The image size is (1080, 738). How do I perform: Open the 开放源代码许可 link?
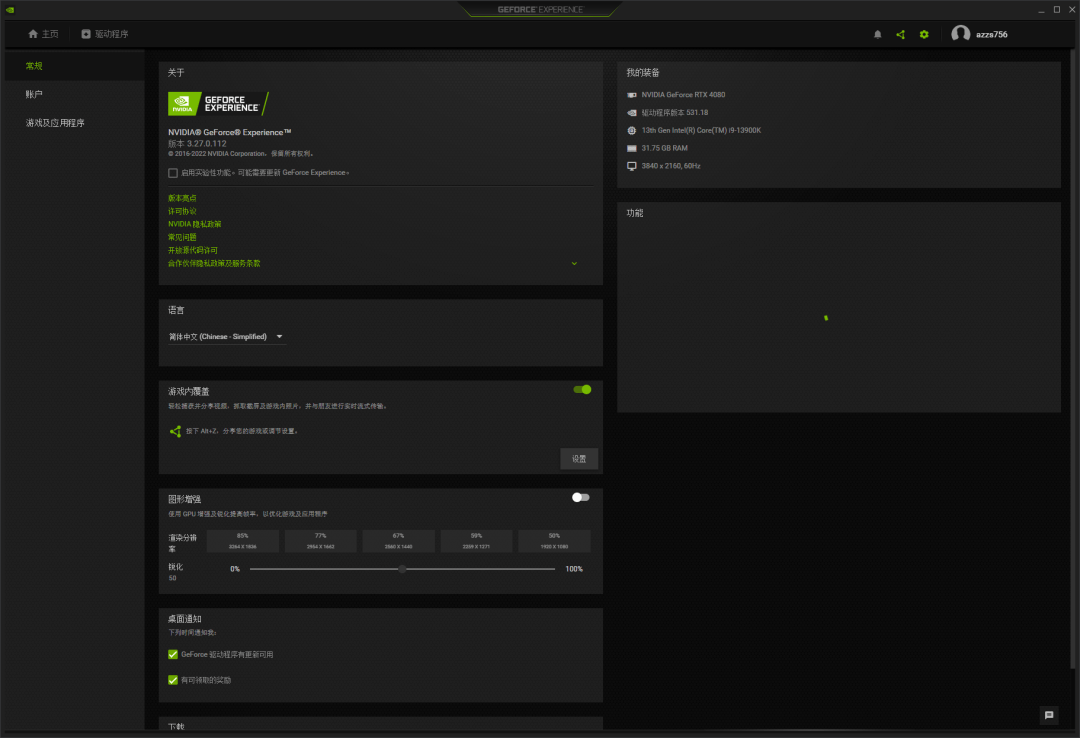tap(193, 250)
